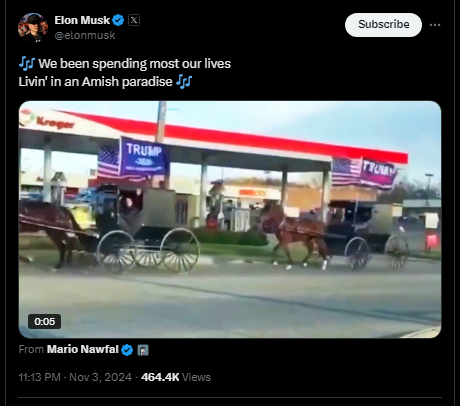This screenshot has width=460, height=406.
Task: Play the horse and buggy video
Action: click(230, 219)
